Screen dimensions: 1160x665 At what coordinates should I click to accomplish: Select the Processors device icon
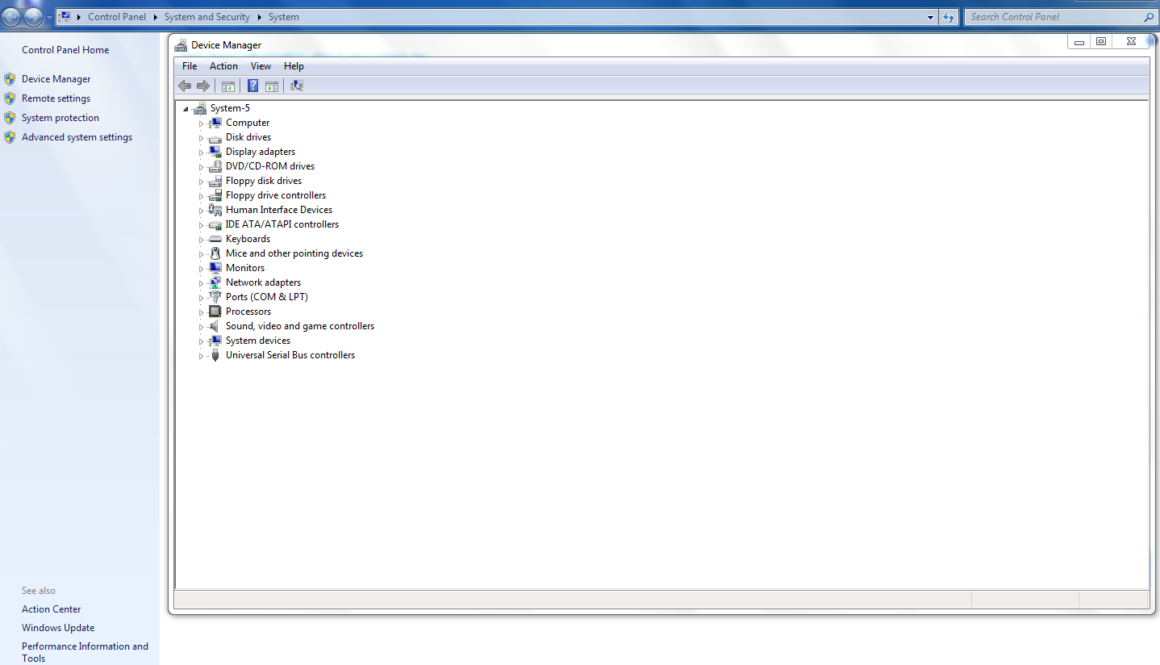(215, 312)
